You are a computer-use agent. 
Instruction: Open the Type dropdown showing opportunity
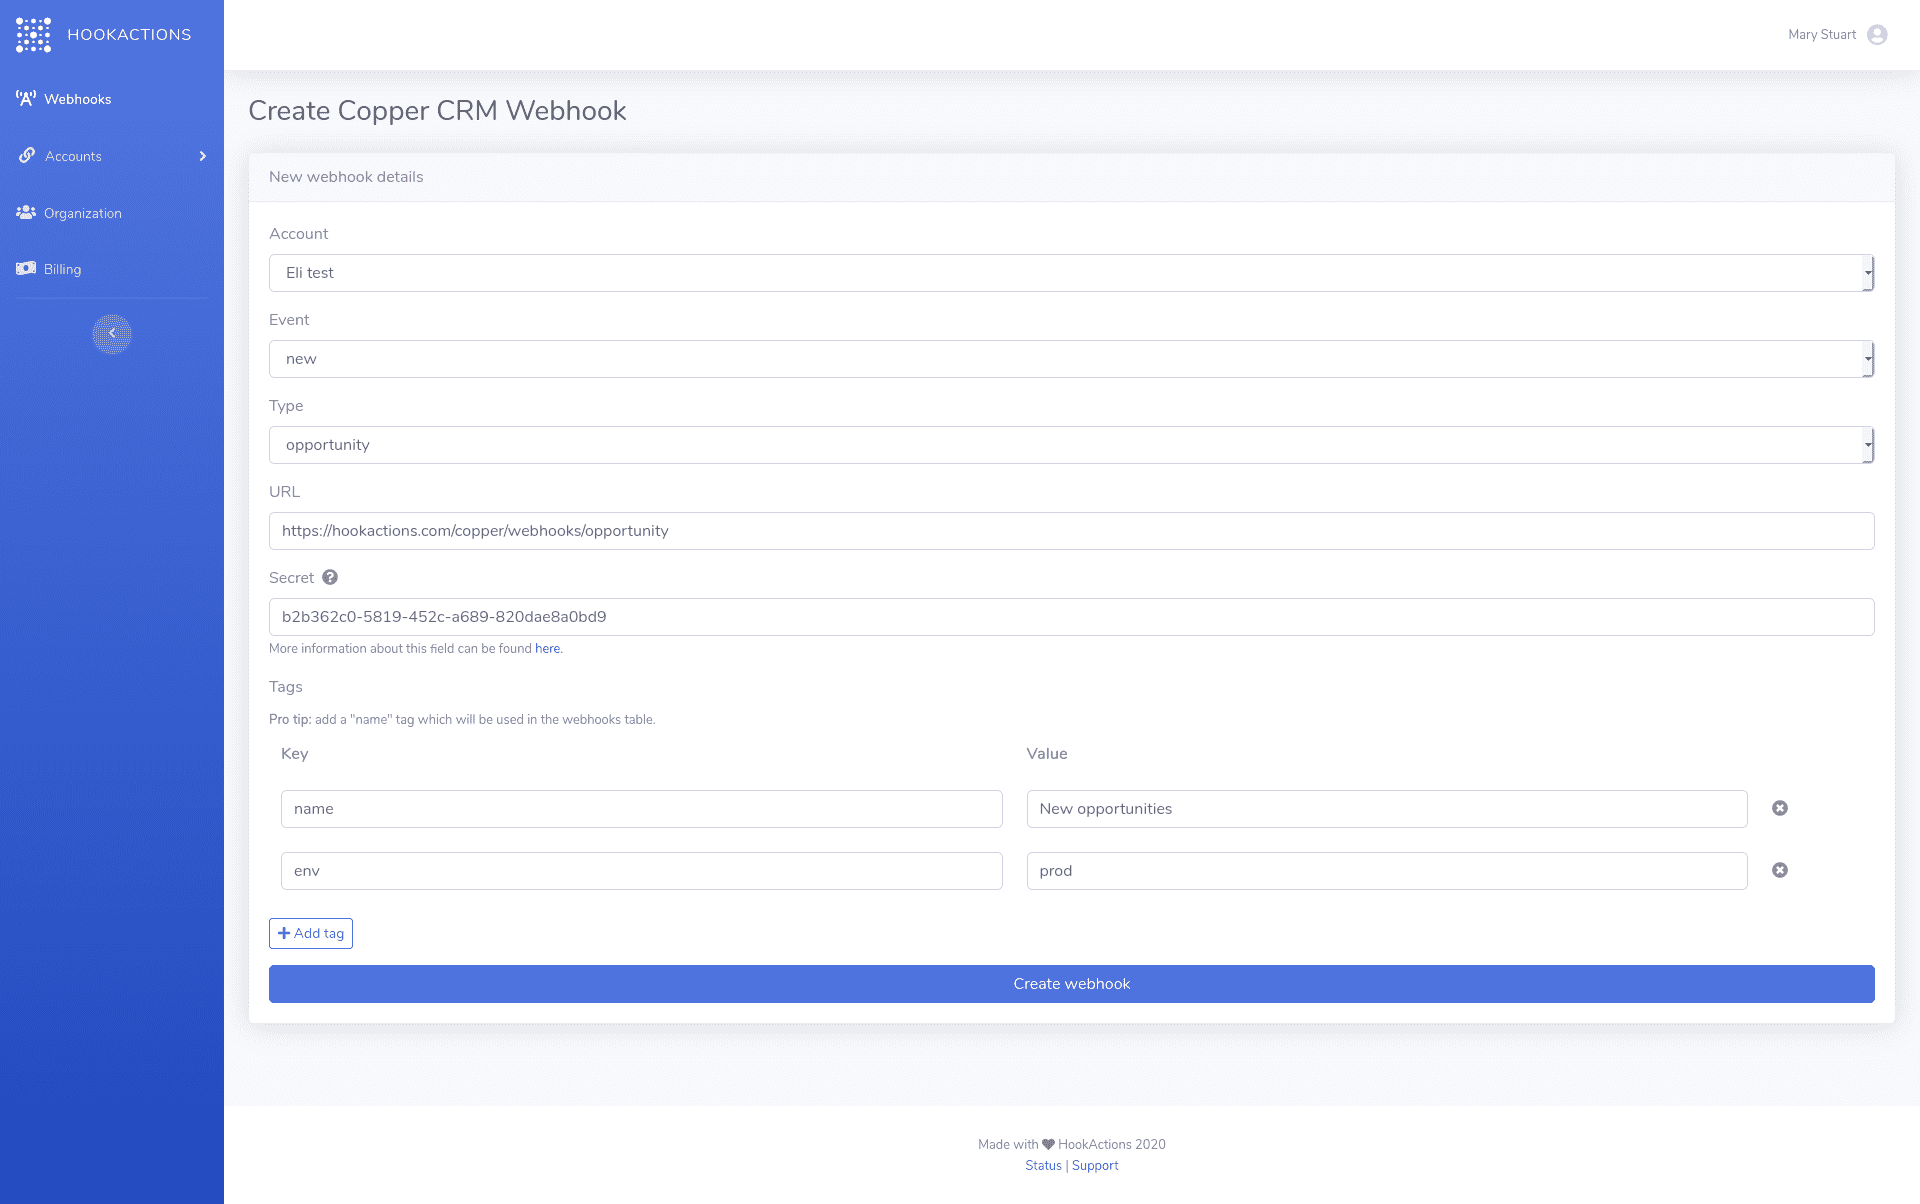coord(1071,445)
